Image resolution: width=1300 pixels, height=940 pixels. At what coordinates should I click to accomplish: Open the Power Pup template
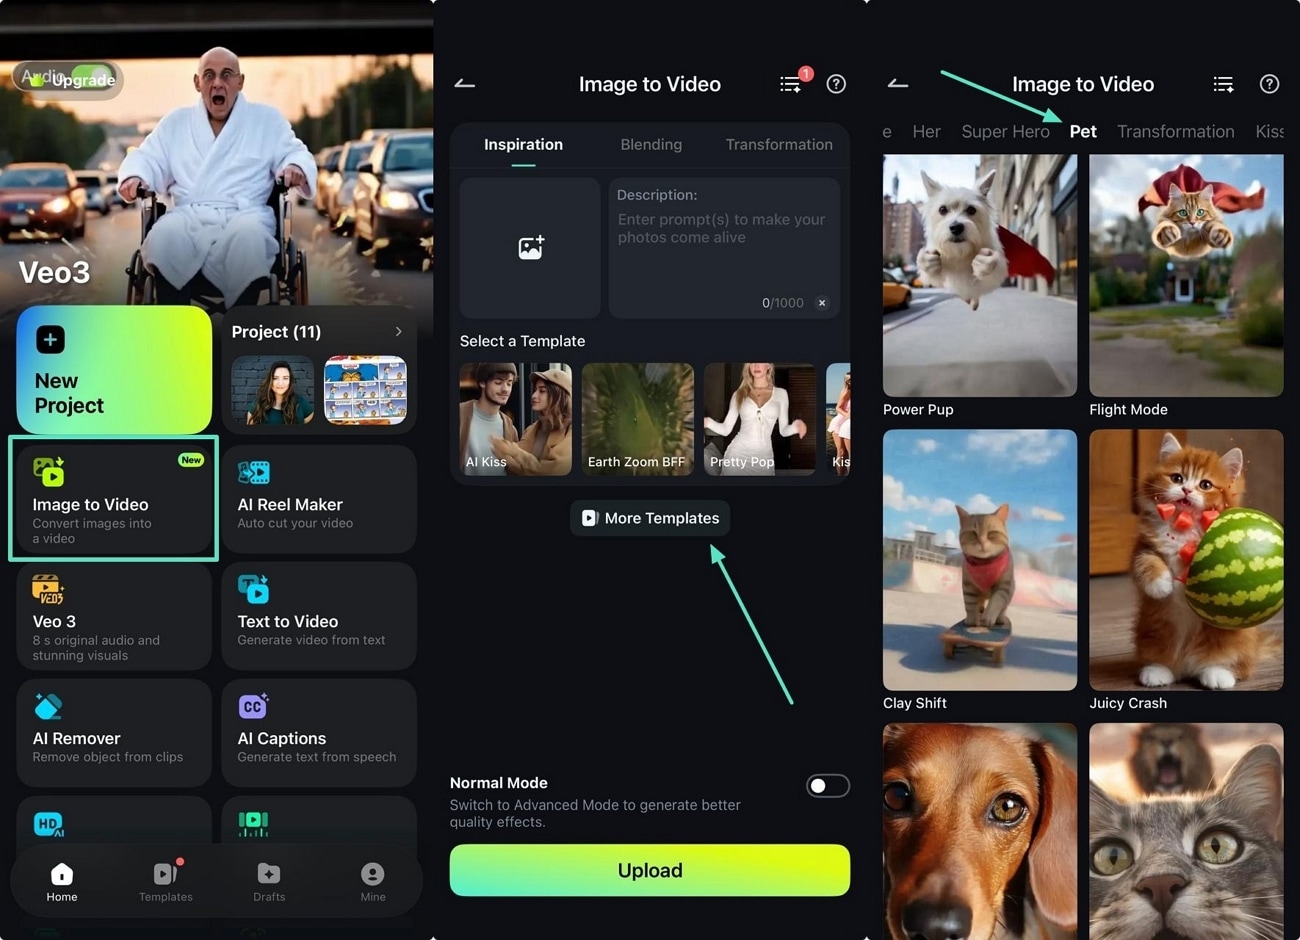[x=980, y=275]
